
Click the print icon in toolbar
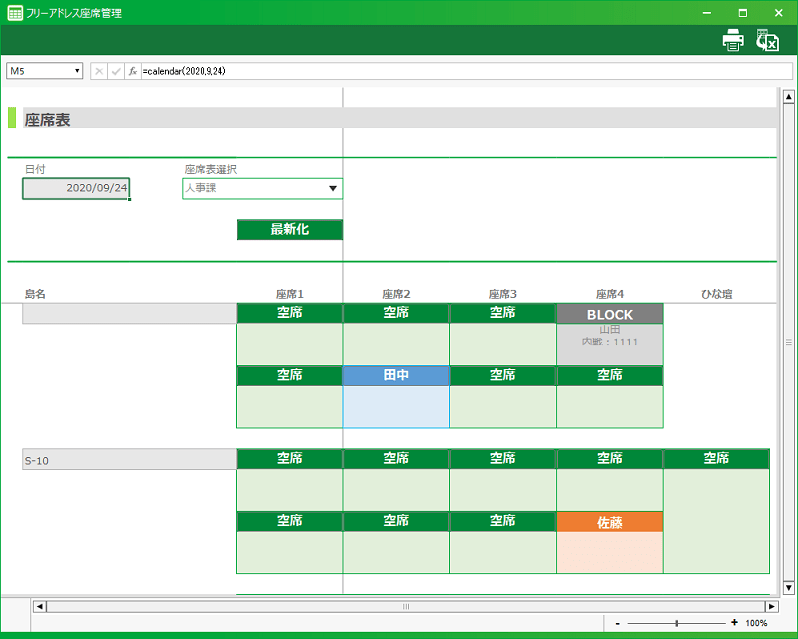pyautogui.click(x=733, y=40)
